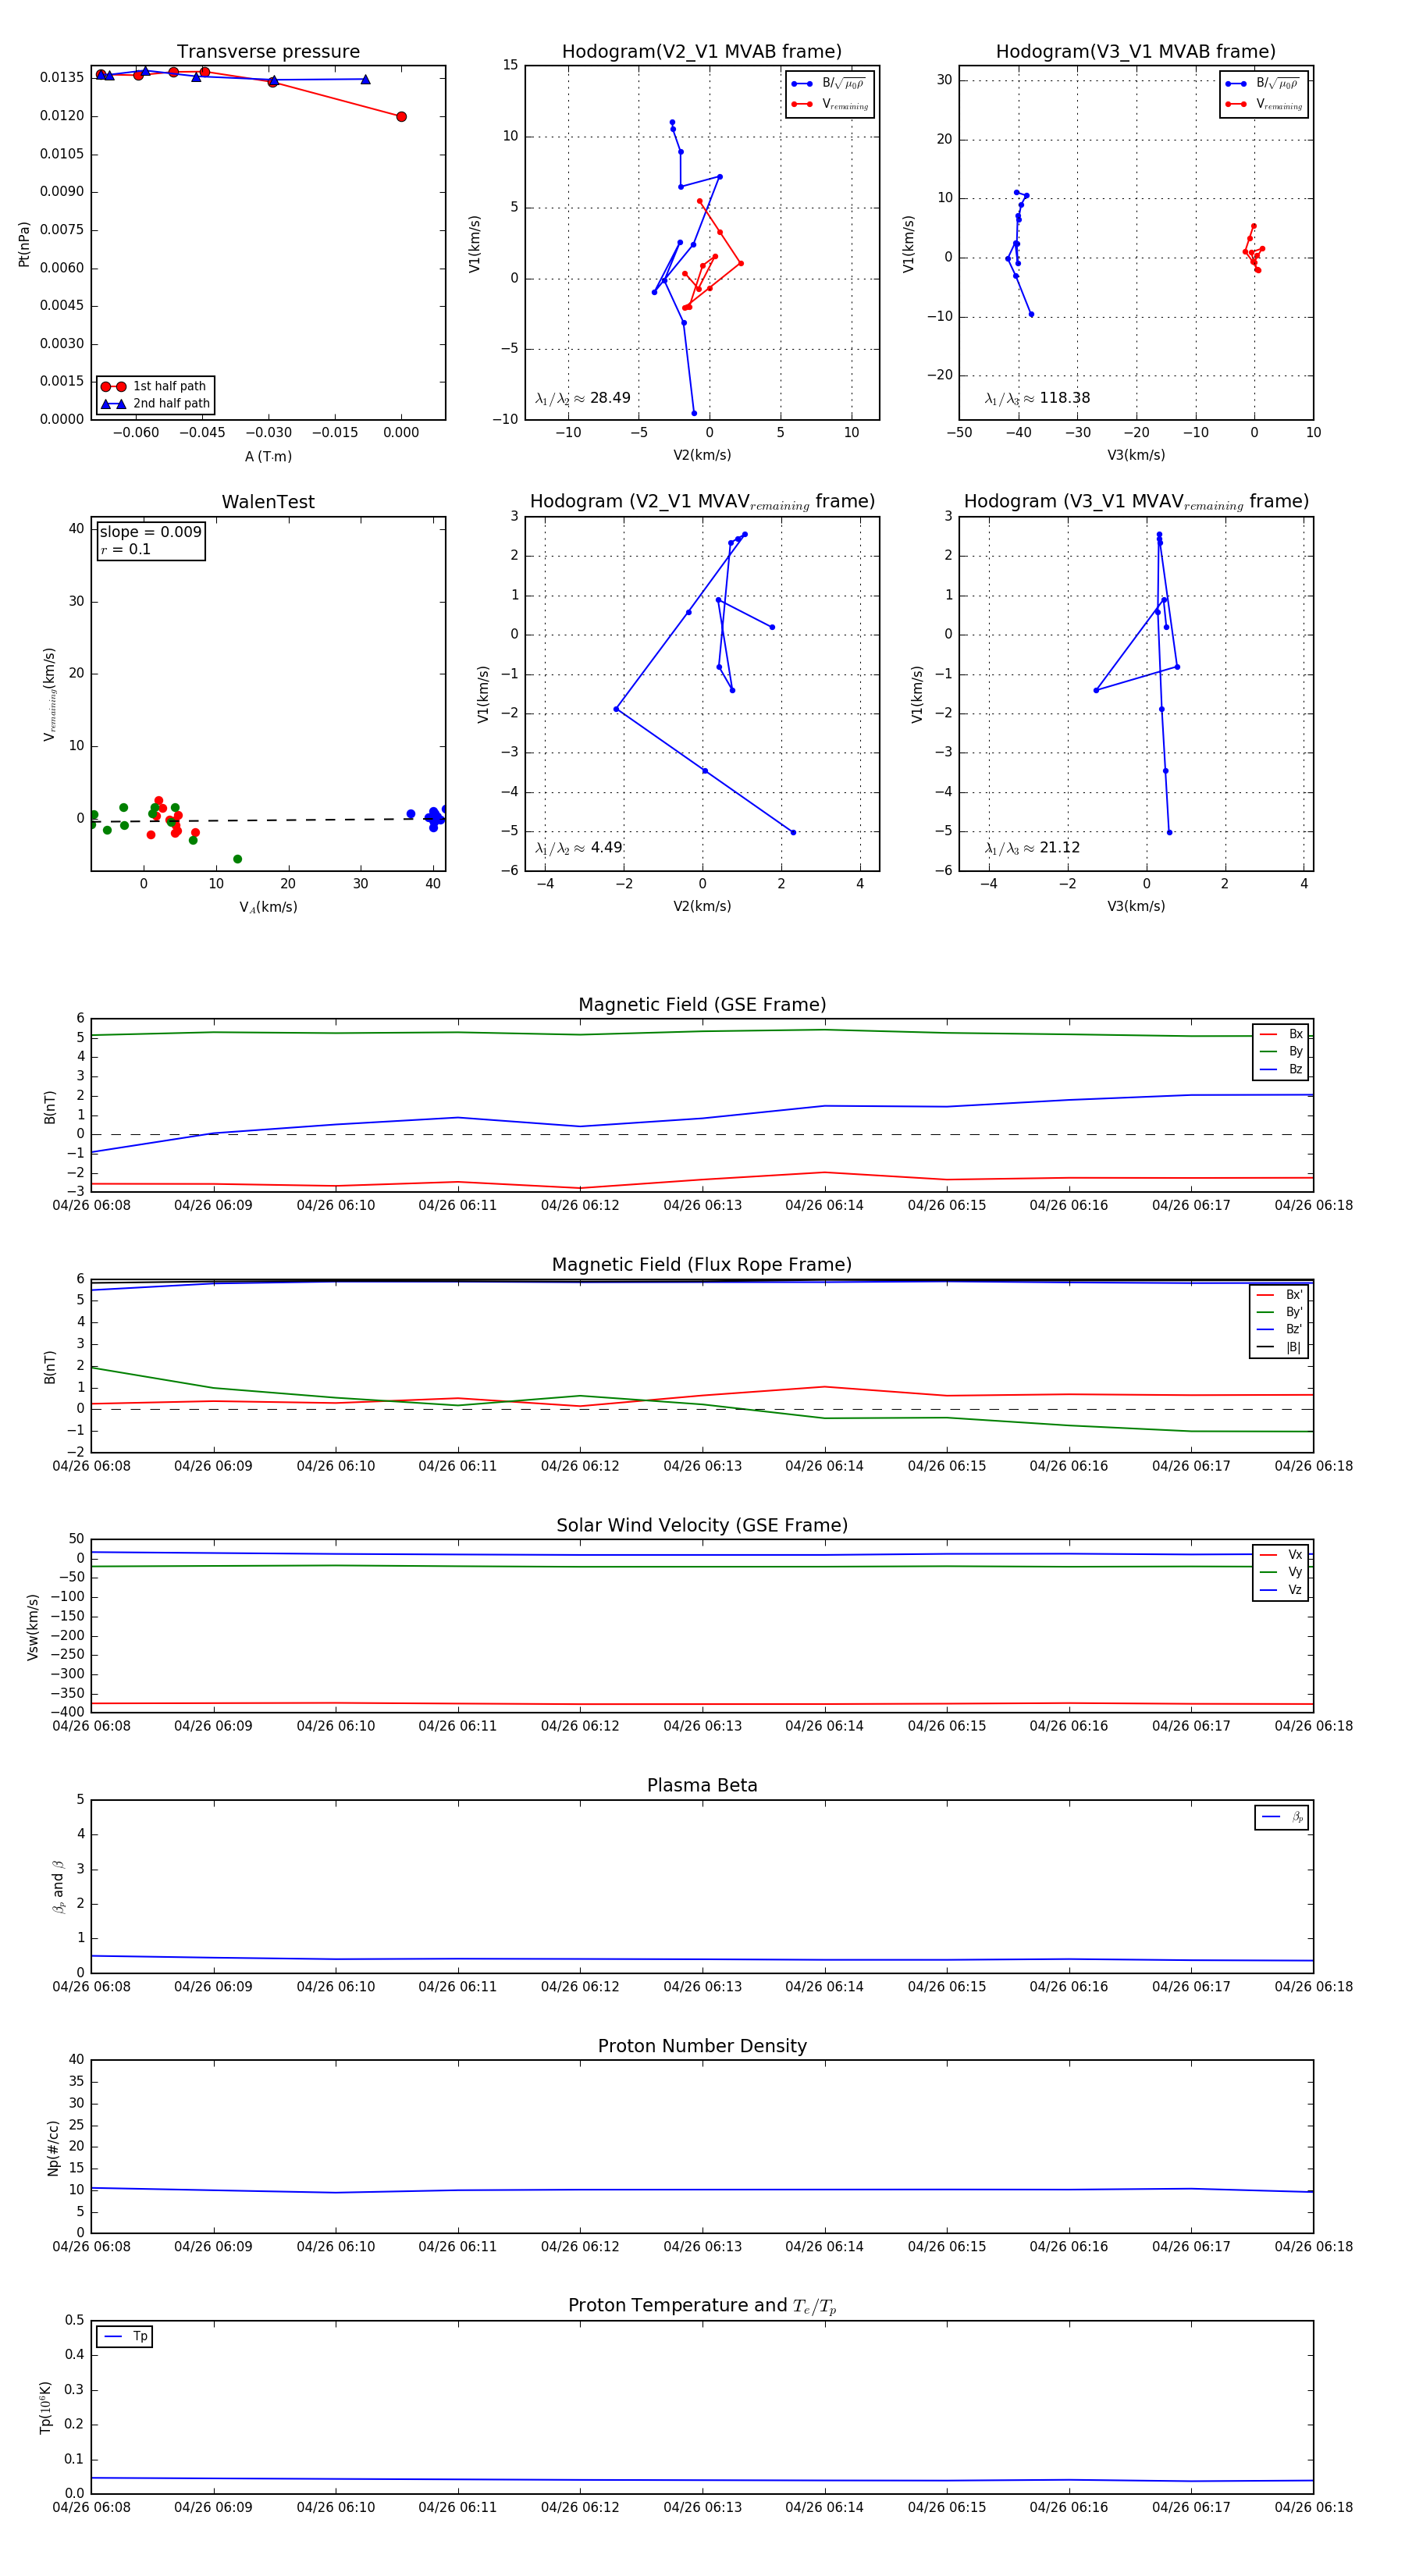Select the "1st half path" legend entry
Image resolution: width=1405 pixels, height=2576 pixels.
(x=156, y=386)
